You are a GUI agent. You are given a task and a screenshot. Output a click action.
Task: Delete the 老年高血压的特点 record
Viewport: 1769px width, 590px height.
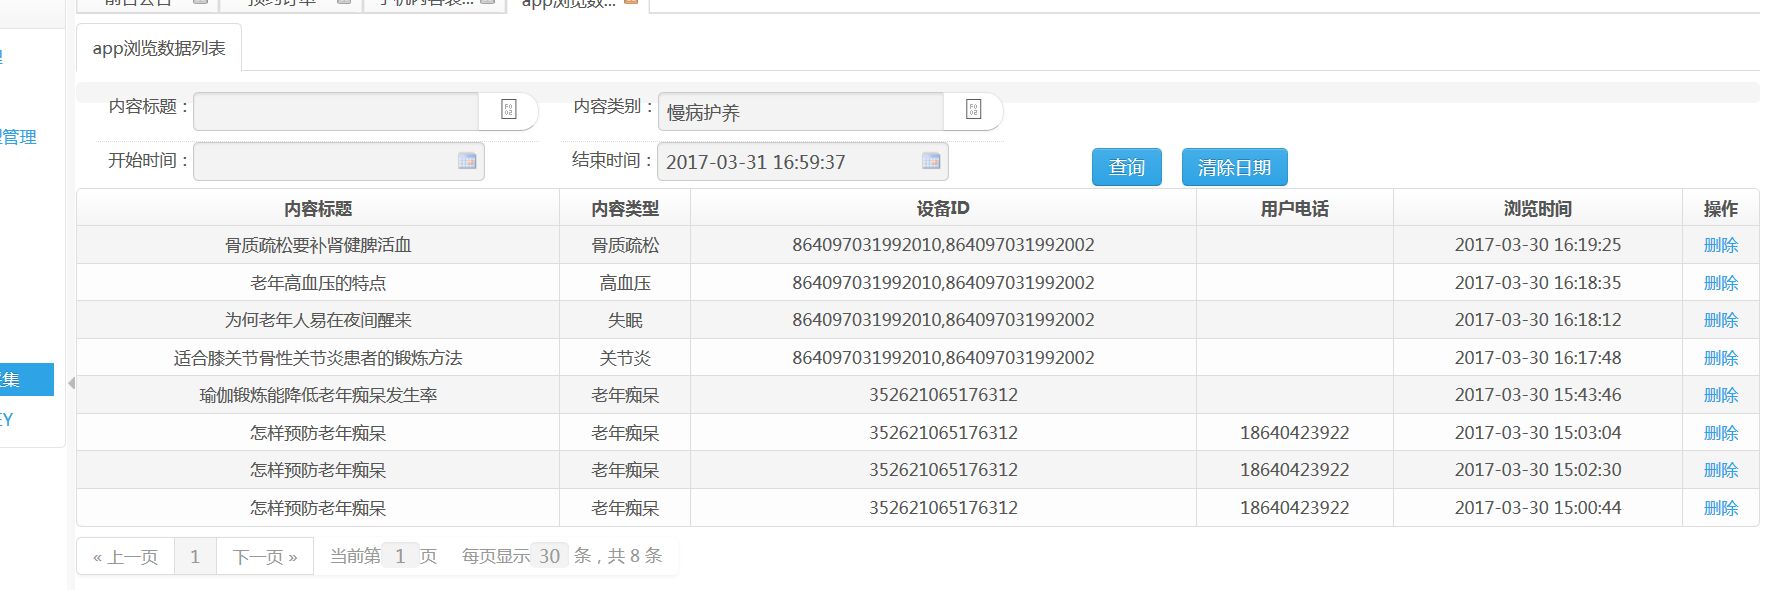[x=1720, y=283]
